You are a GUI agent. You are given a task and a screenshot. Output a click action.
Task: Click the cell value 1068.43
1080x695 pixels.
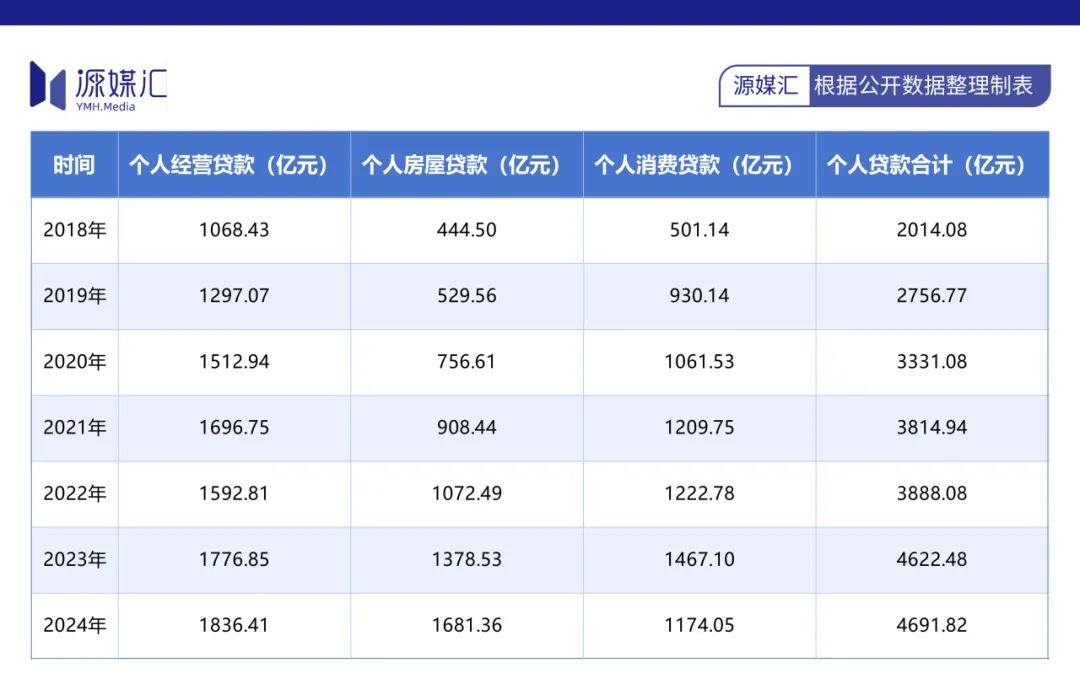click(x=234, y=230)
